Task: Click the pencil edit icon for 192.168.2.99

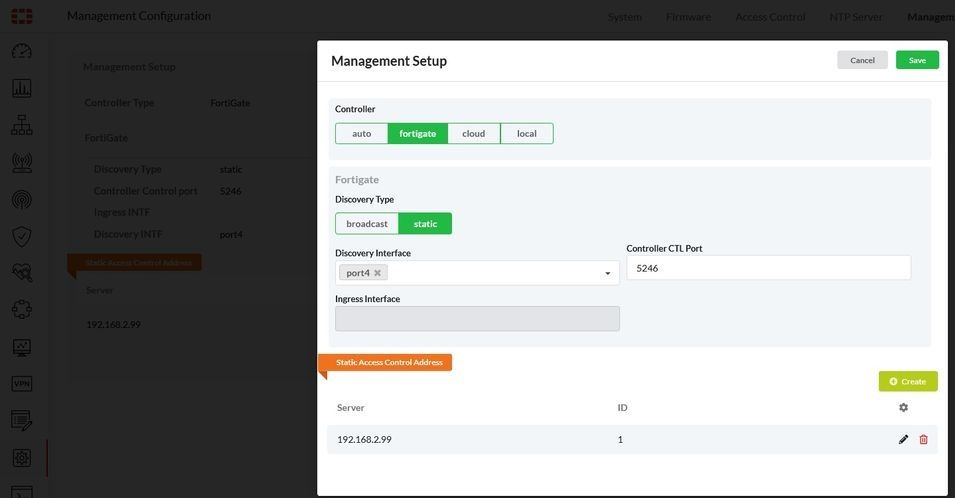Action: tap(903, 439)
